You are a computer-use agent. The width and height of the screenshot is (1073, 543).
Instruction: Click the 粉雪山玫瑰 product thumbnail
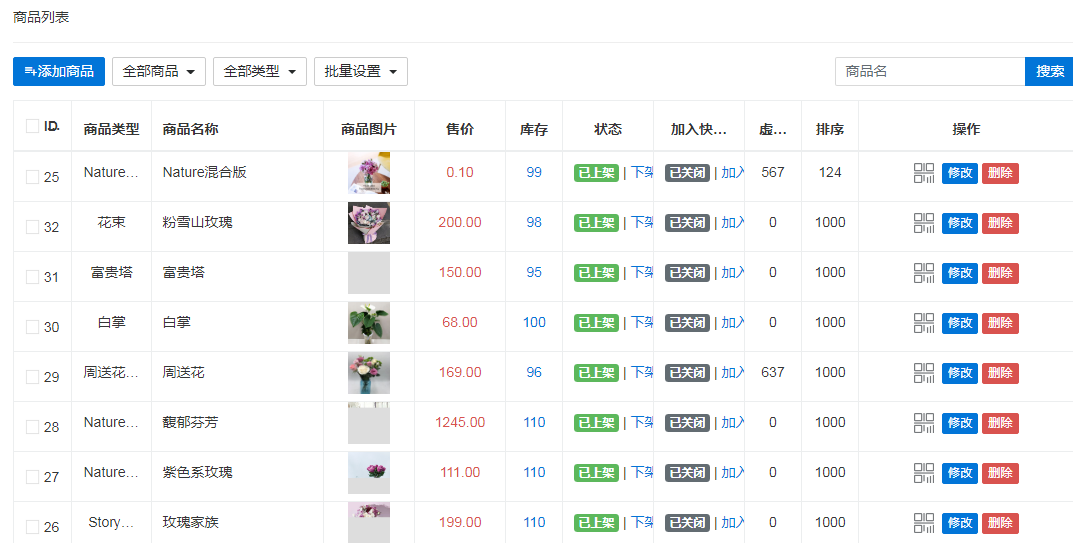pos(369,223)
